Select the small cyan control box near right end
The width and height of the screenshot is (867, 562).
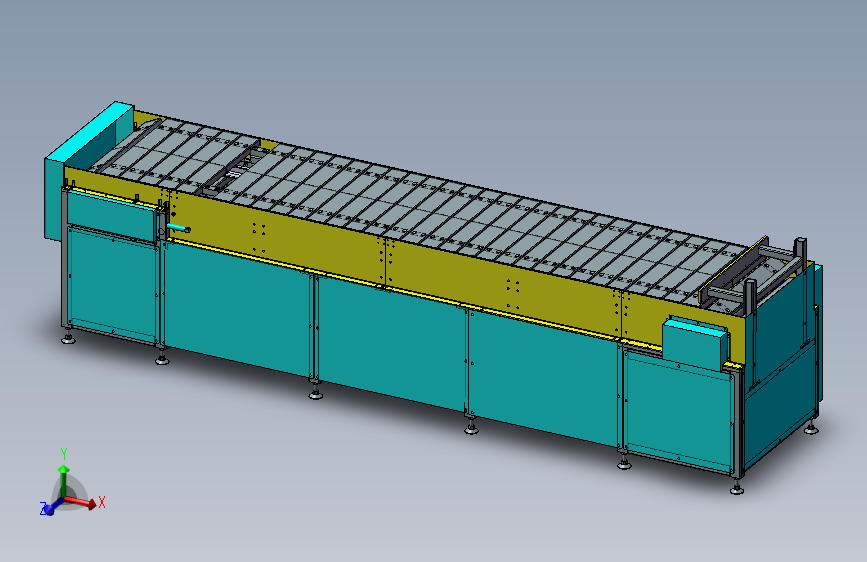[x=694, y=342]
